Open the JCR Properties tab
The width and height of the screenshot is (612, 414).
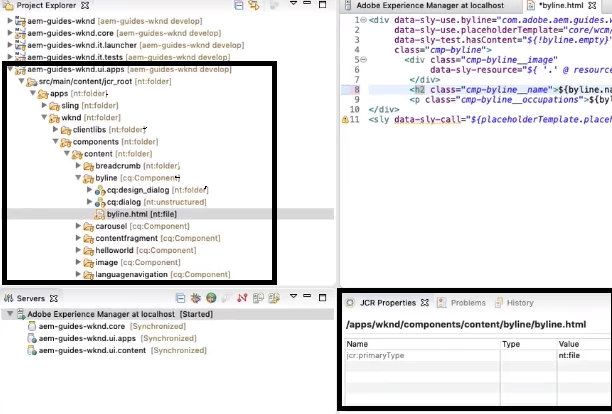click(x=388, y=303)
